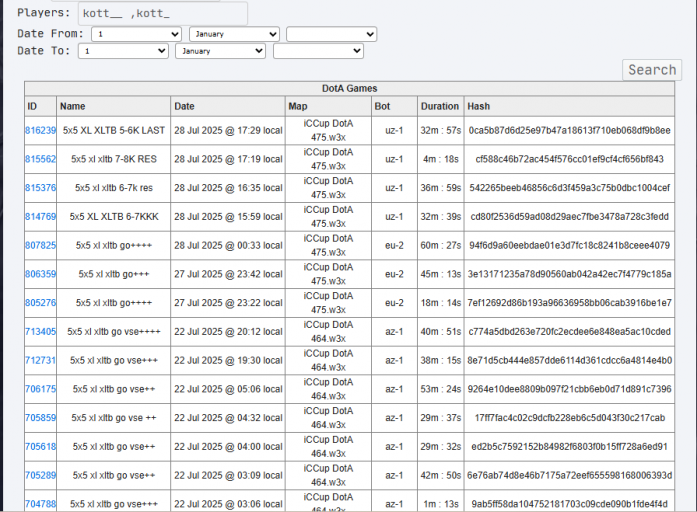Select date 27 Jul 2025 @ 23:42 local

tap(228, 274)
